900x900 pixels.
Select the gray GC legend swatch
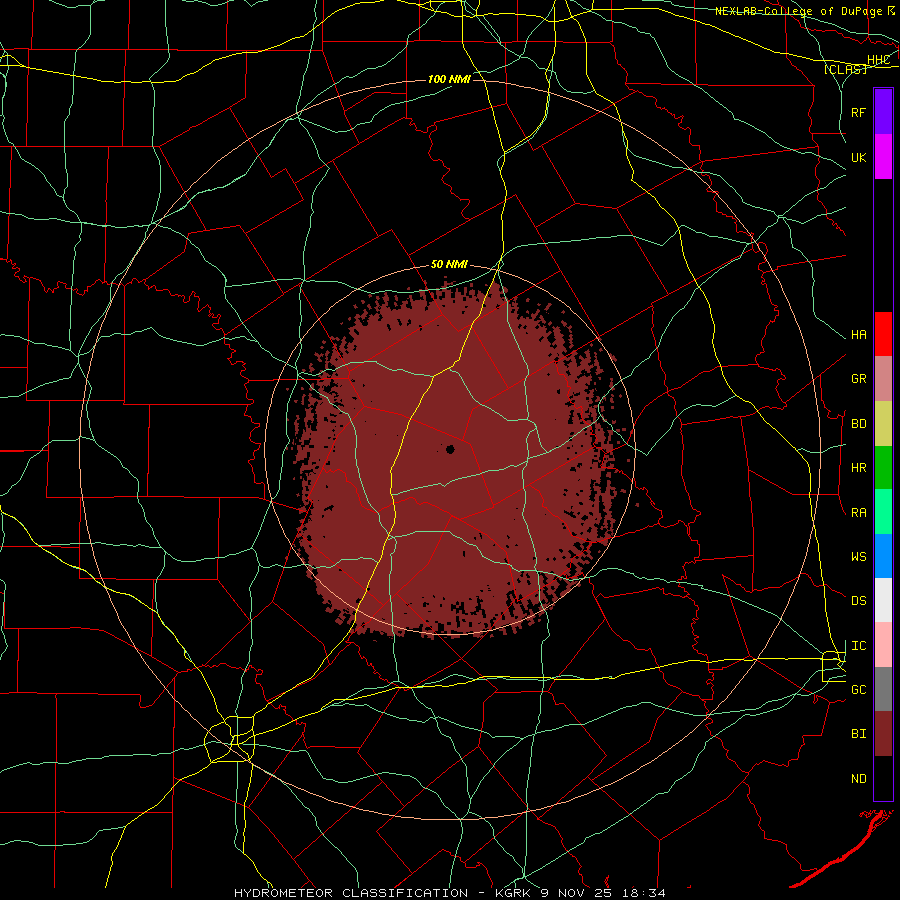click(x=883, y=689)
